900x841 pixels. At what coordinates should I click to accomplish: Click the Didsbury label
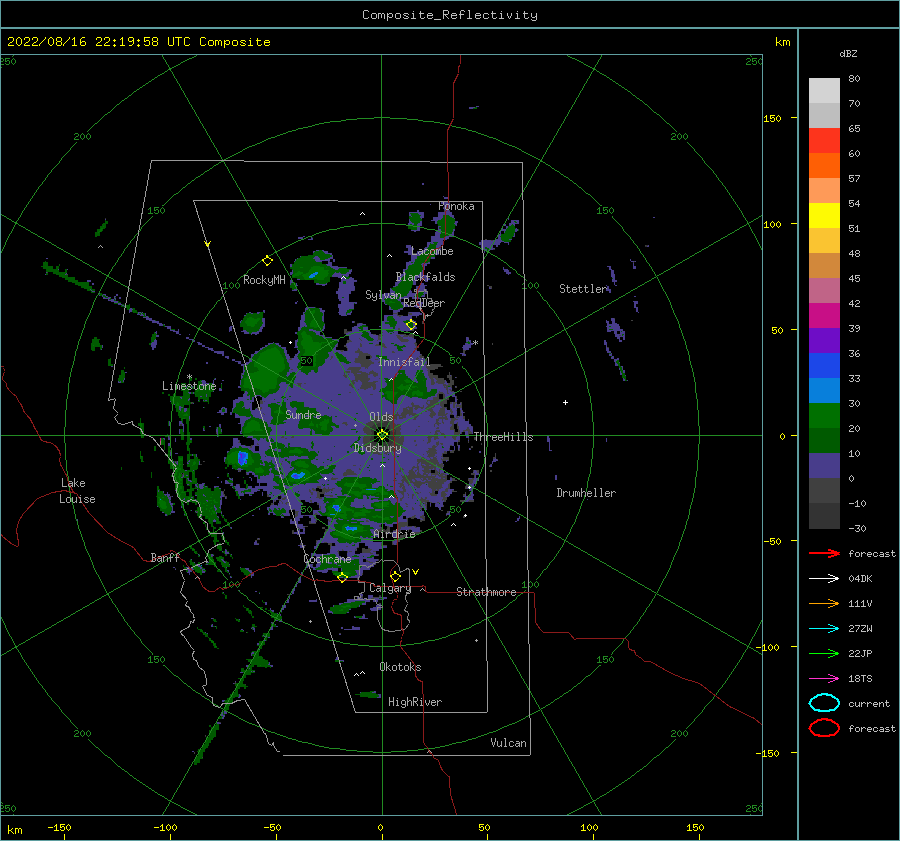378,448
